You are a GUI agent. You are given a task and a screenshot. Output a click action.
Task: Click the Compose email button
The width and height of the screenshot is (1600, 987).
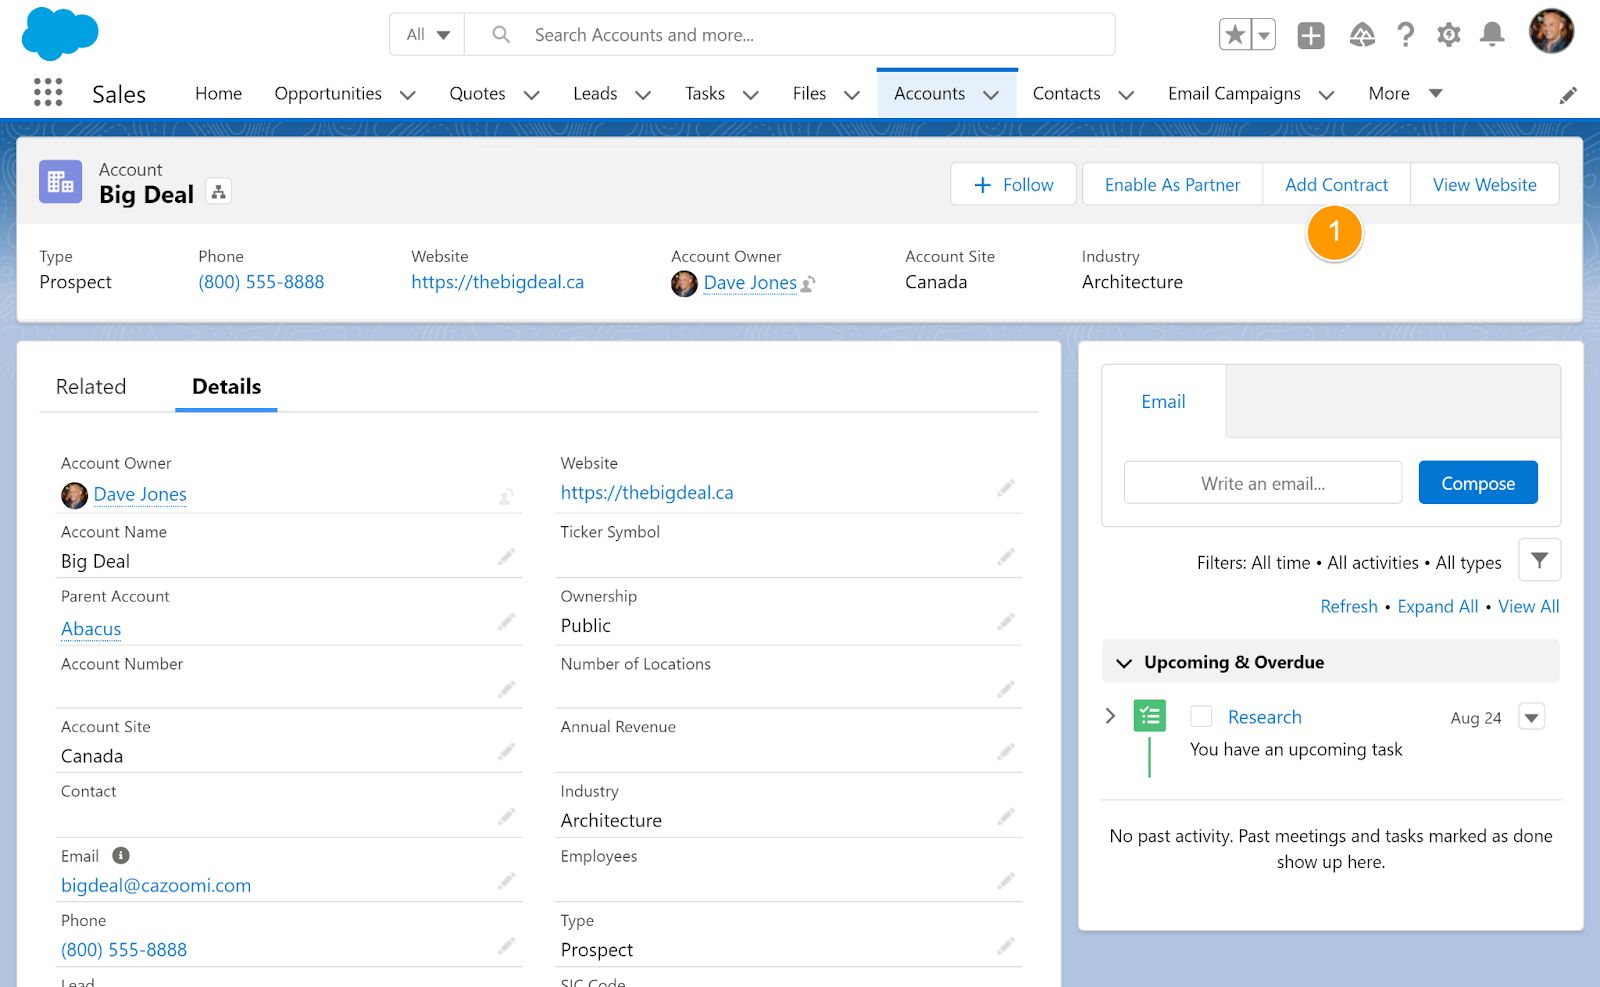(x=1477, y=484)
